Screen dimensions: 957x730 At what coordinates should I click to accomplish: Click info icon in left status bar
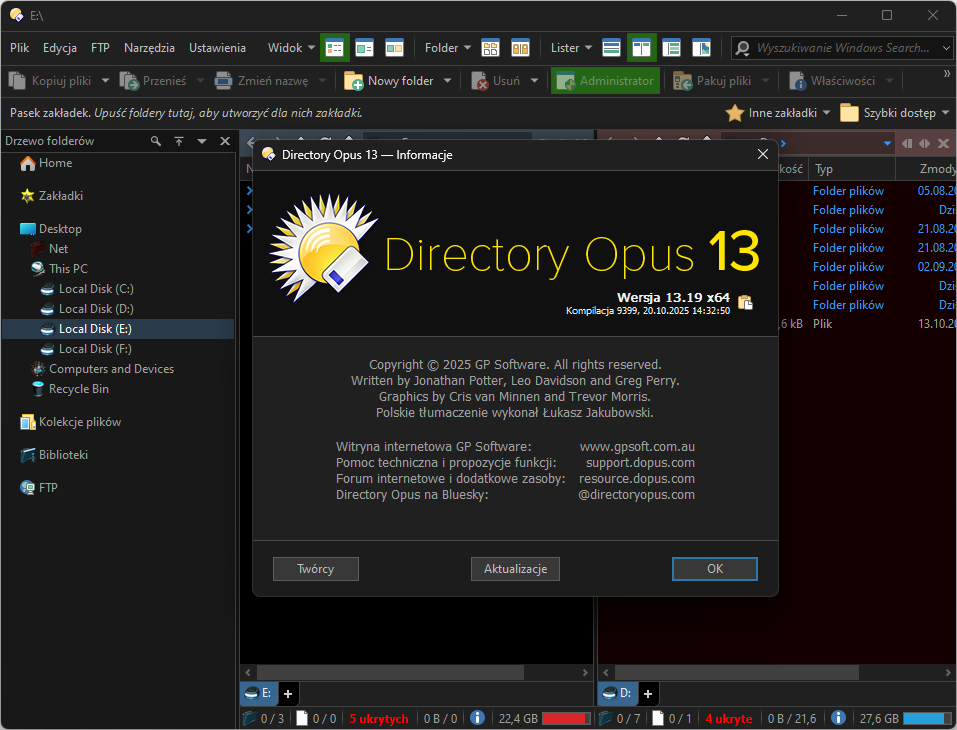pyautogui.click(x=477, y=718)
